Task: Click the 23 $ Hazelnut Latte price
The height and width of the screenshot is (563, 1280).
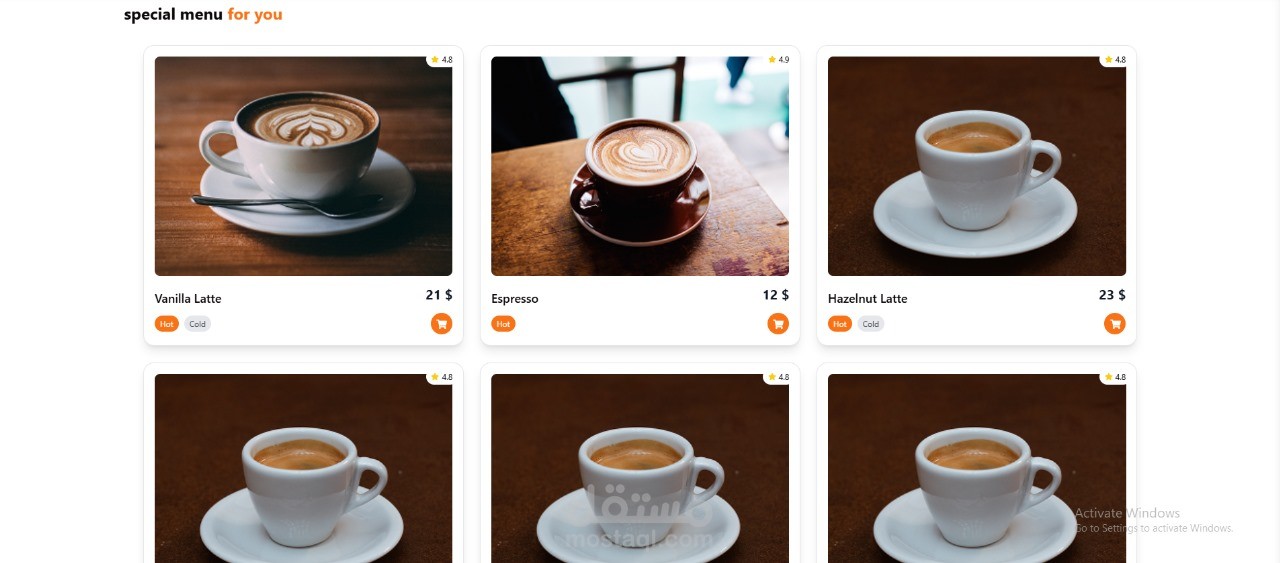Action: pos(1112,295)
